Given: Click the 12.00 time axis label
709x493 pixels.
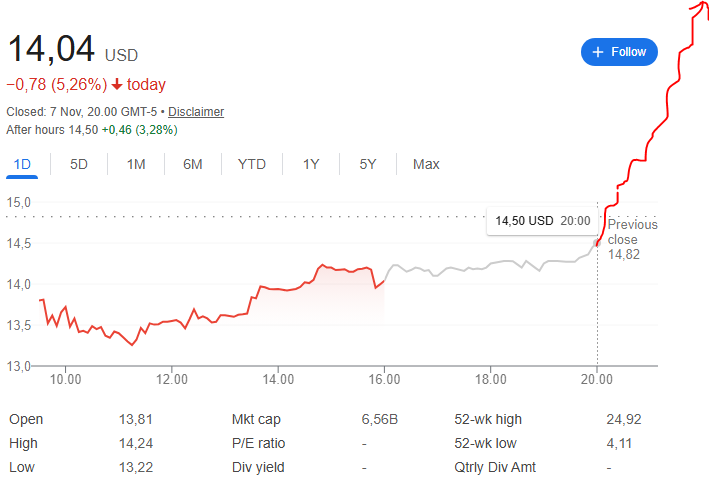Looking at the screenshot, I should 172,379.
